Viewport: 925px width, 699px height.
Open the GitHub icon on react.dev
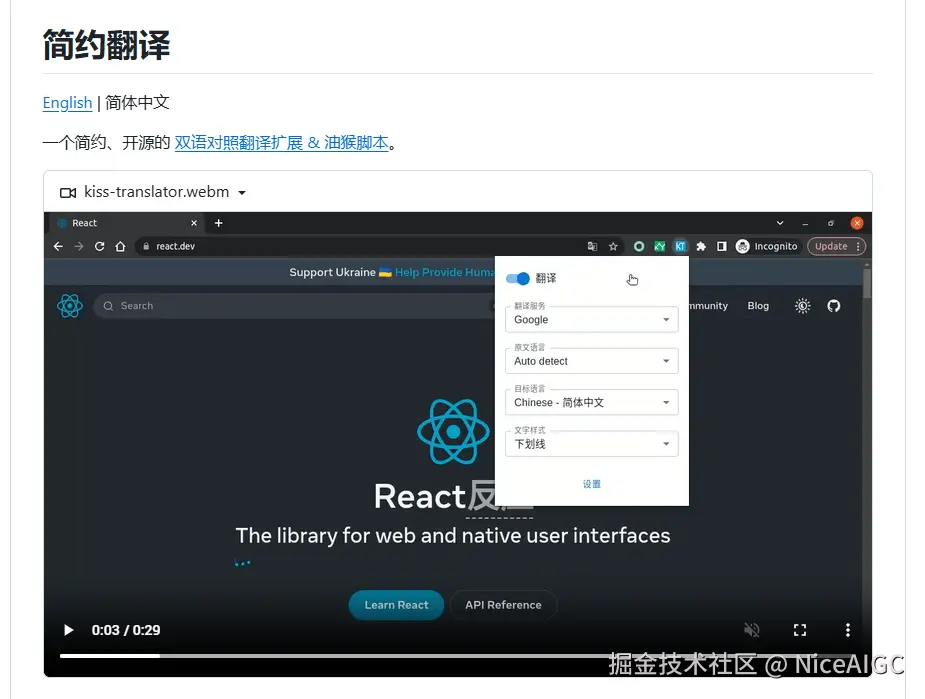point(834,306)
